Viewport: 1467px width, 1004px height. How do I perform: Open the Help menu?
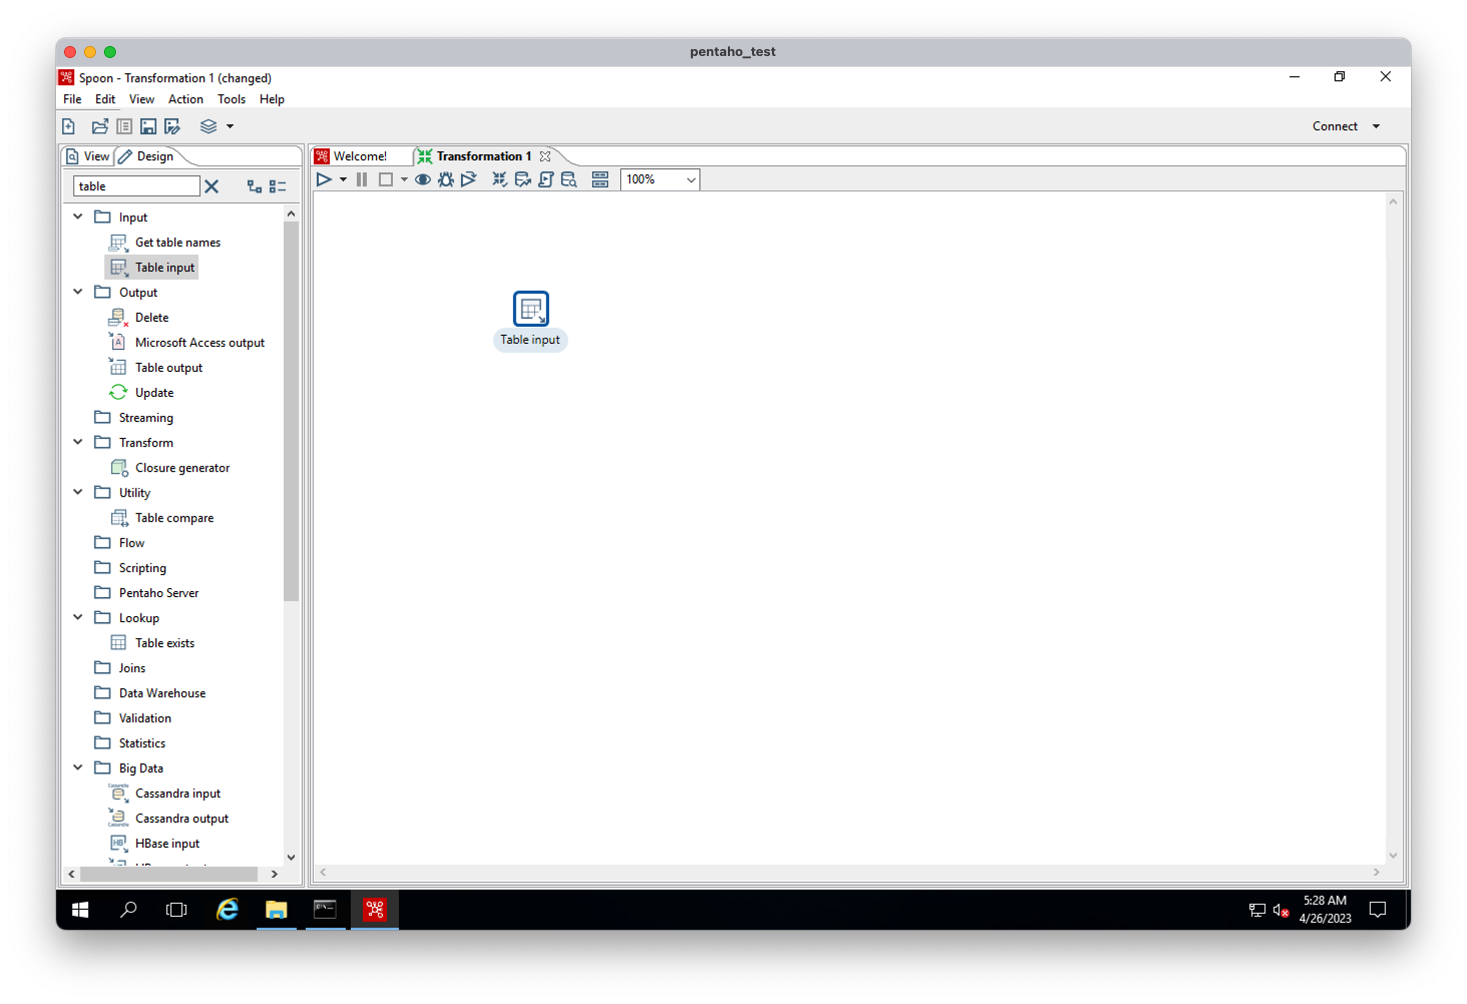(x=272, y=100)
